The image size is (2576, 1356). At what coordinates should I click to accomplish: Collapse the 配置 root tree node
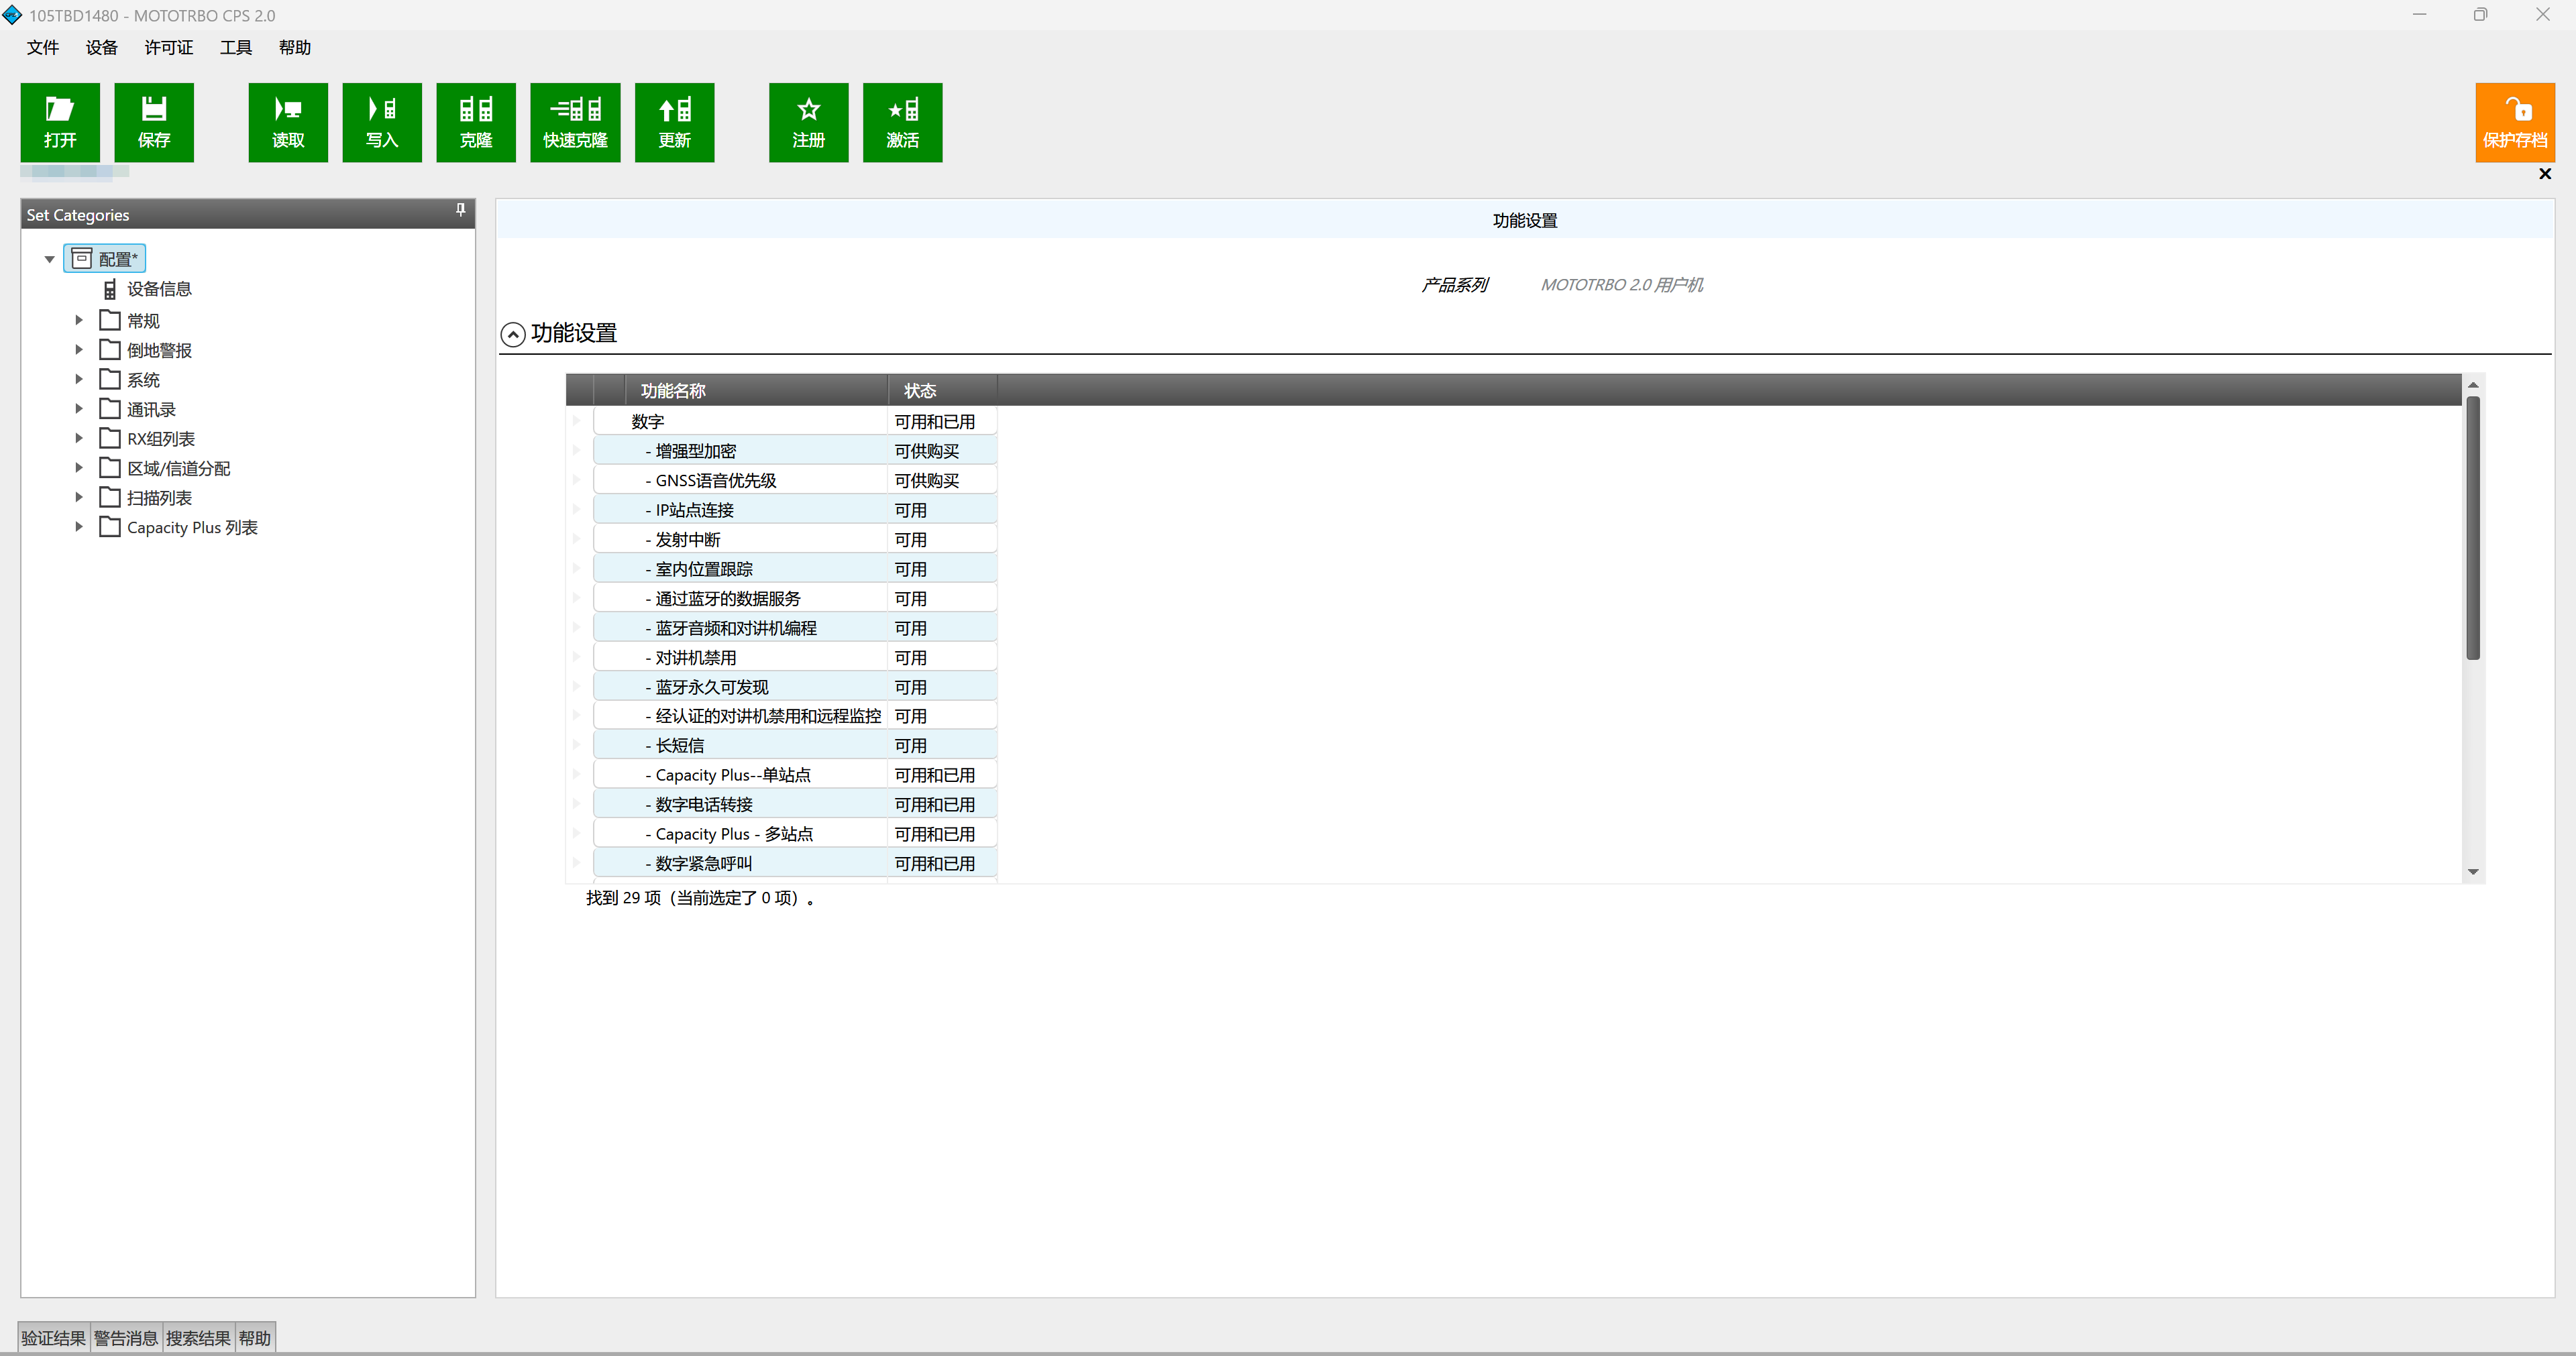click(x=49, y=259)
